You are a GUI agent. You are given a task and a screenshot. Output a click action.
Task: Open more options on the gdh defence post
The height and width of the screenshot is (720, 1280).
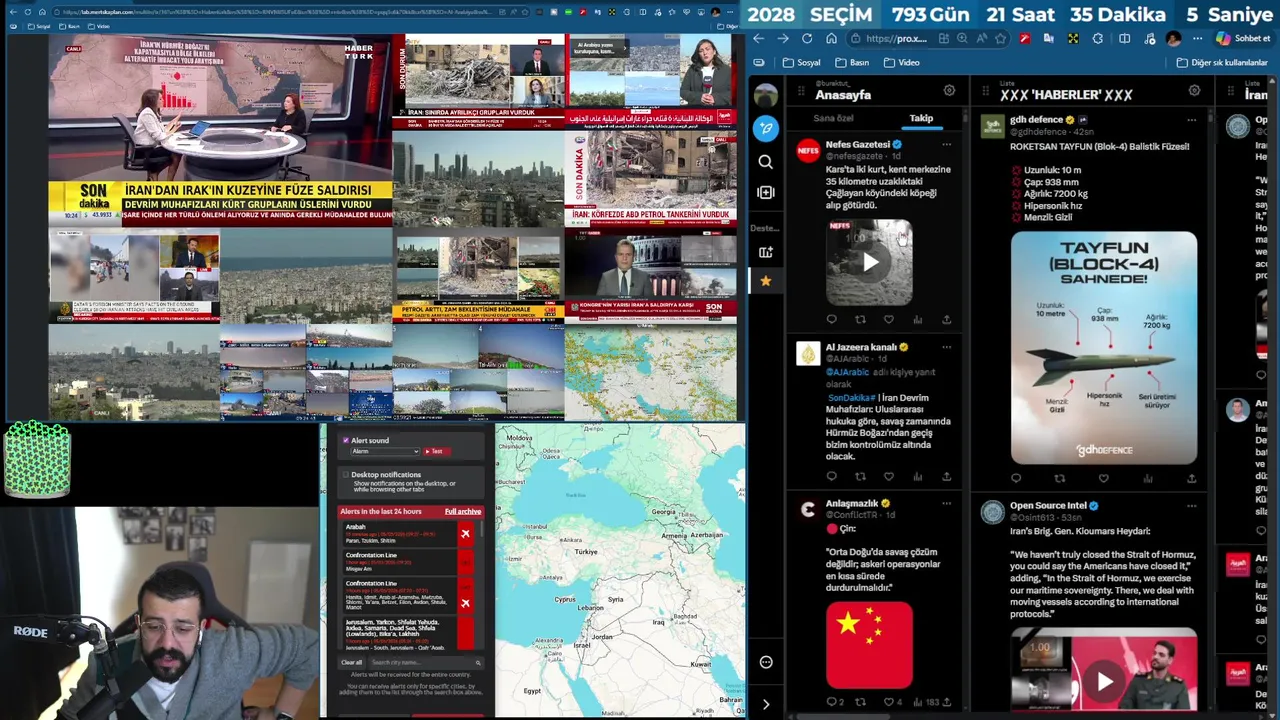click(x=1191, y=120)
